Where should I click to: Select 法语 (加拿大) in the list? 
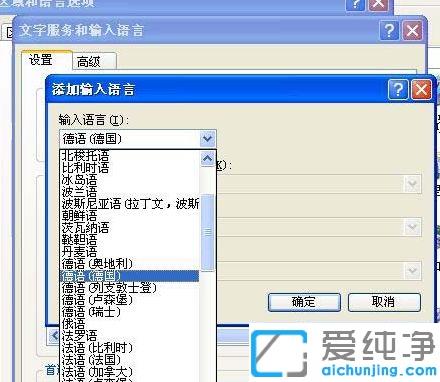point(130,372)
